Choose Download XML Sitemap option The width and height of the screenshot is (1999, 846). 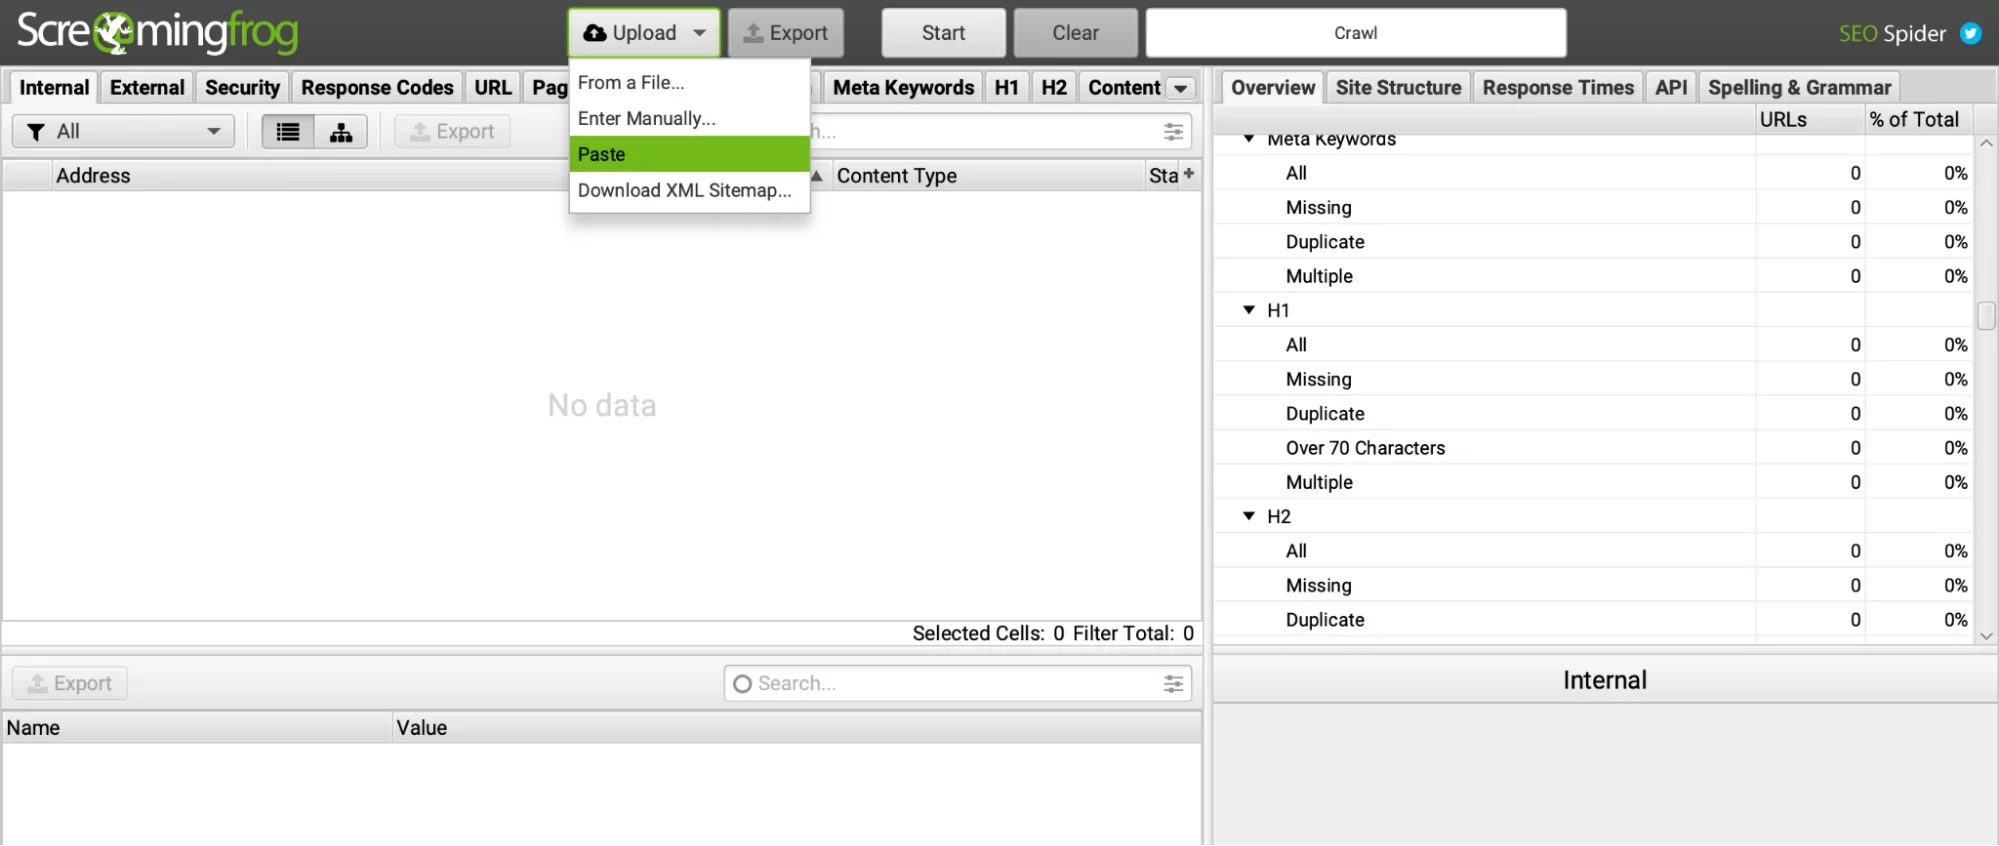tap(689, 191)
